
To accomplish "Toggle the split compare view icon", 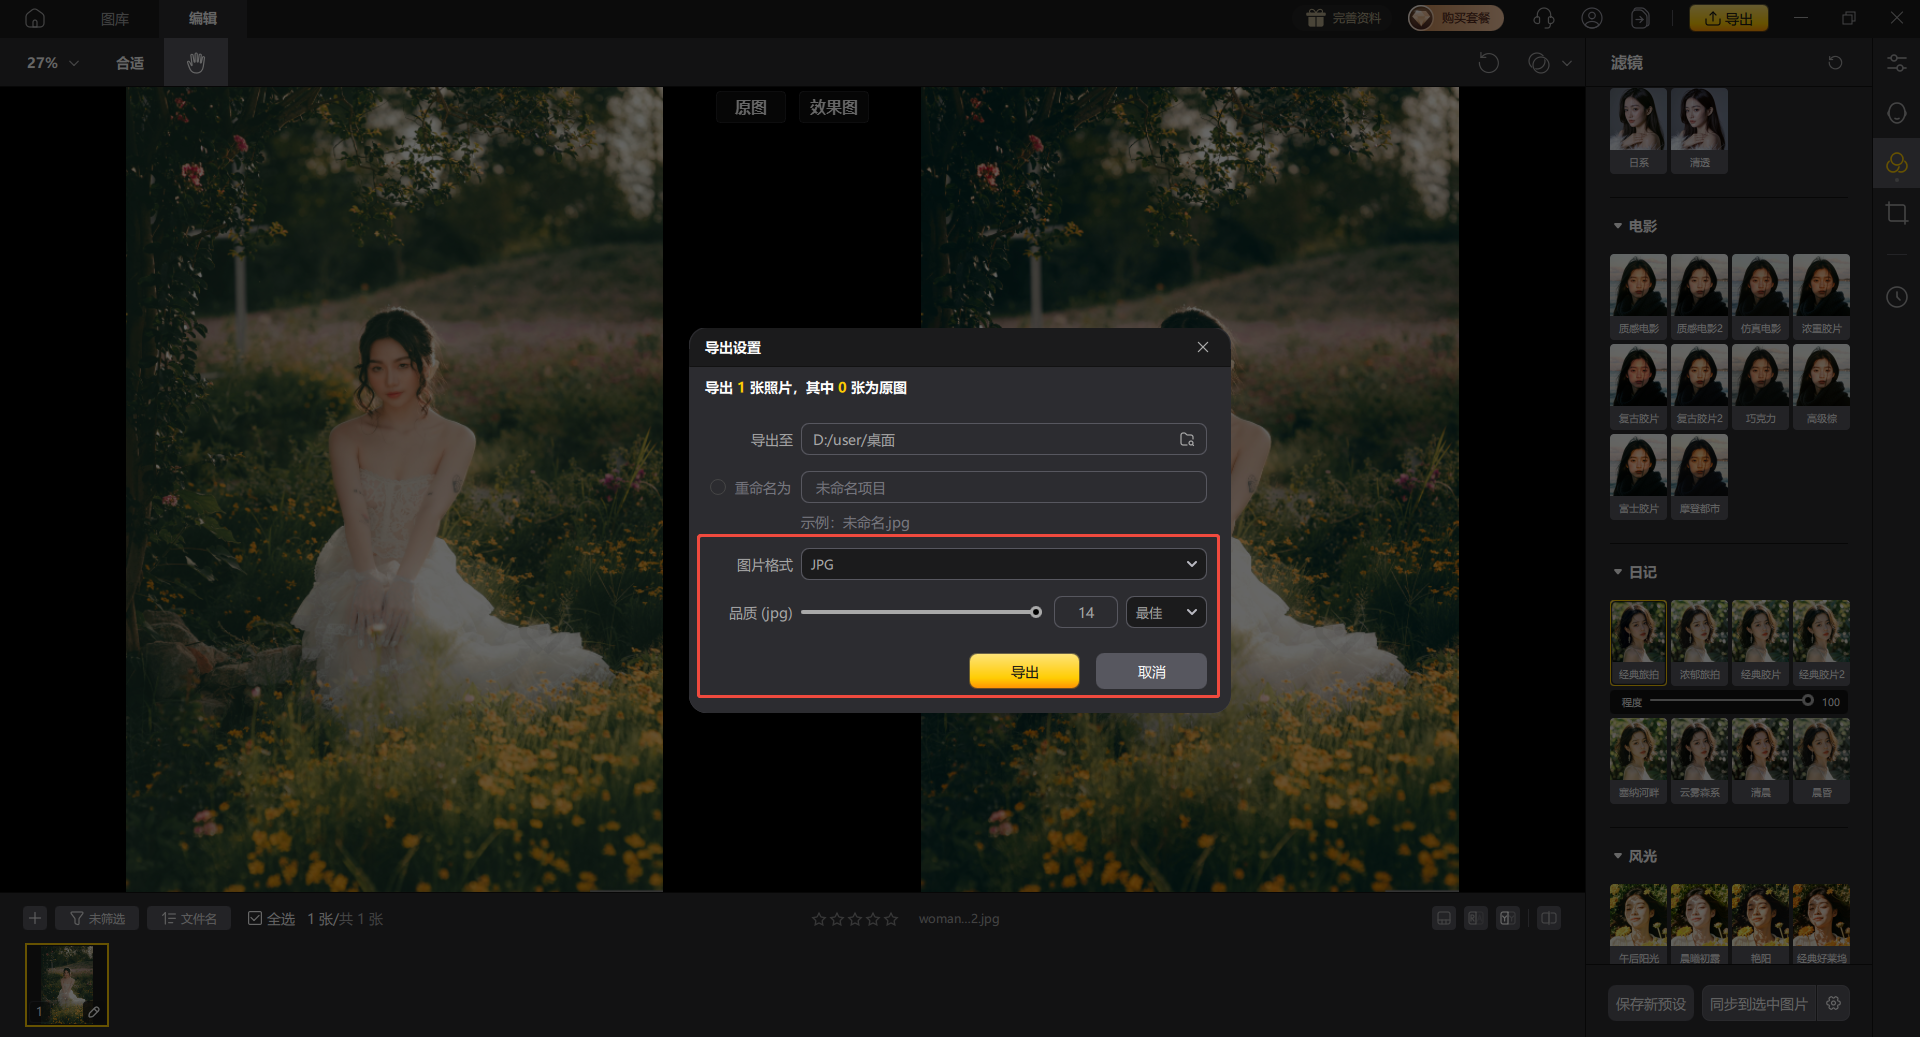I will coord(1548,919).
